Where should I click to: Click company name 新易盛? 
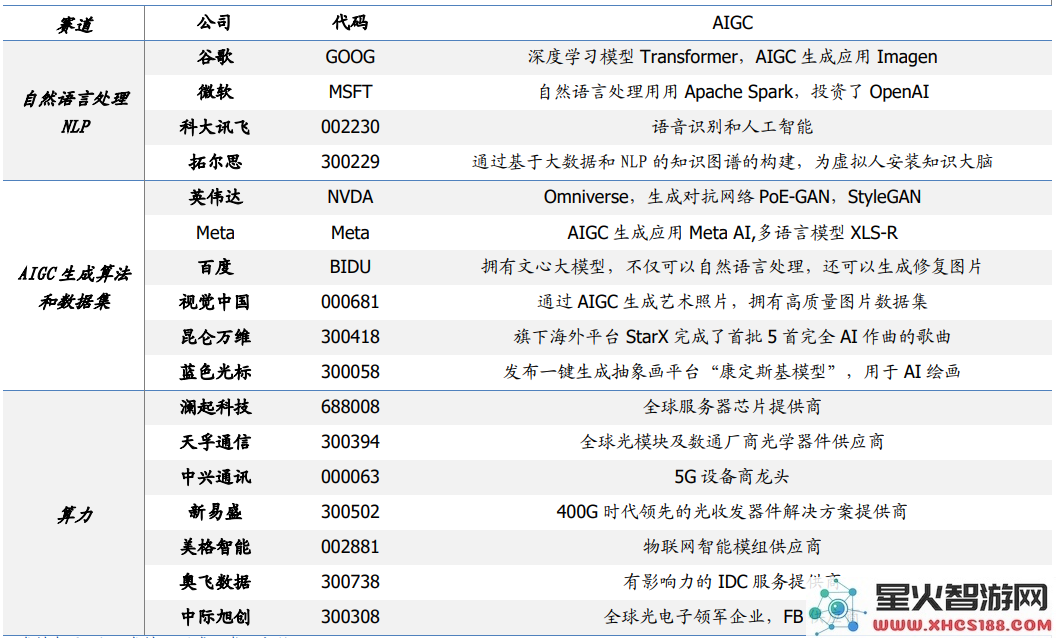point(215,512)
